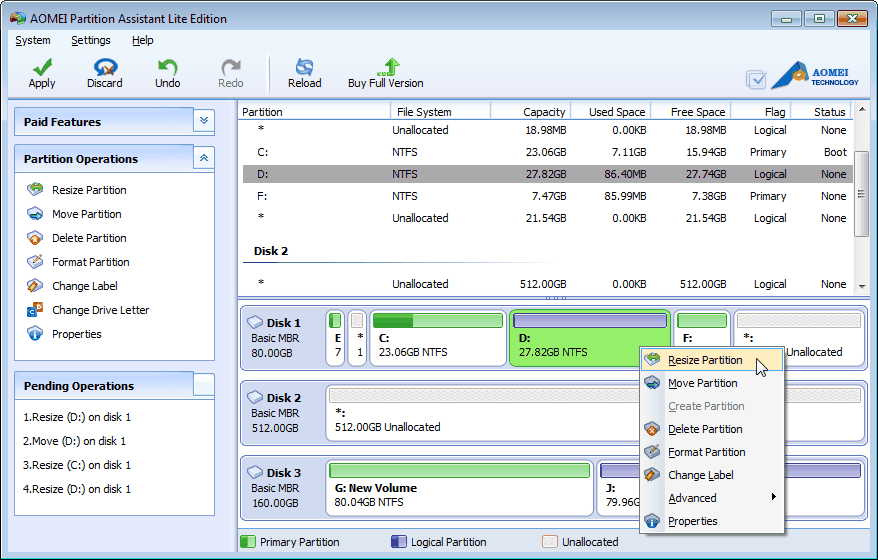This screenshot has width=878, height=560.
Task: Click C: partition usage bar on Disk 1
Action: (x=438, y=320)
